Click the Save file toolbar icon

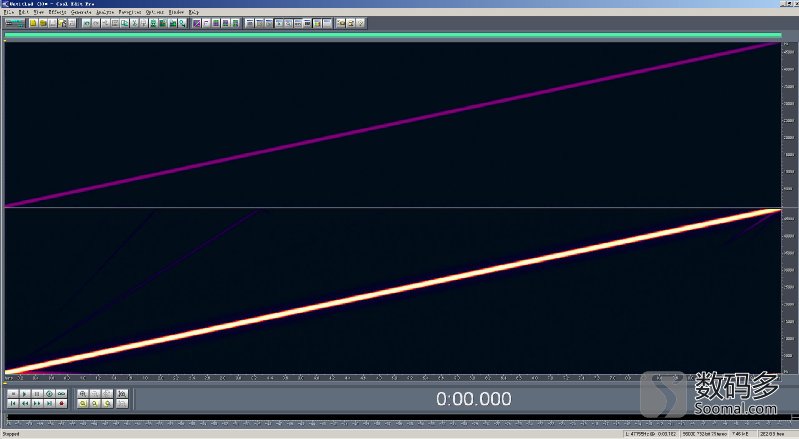click(52, 23)
